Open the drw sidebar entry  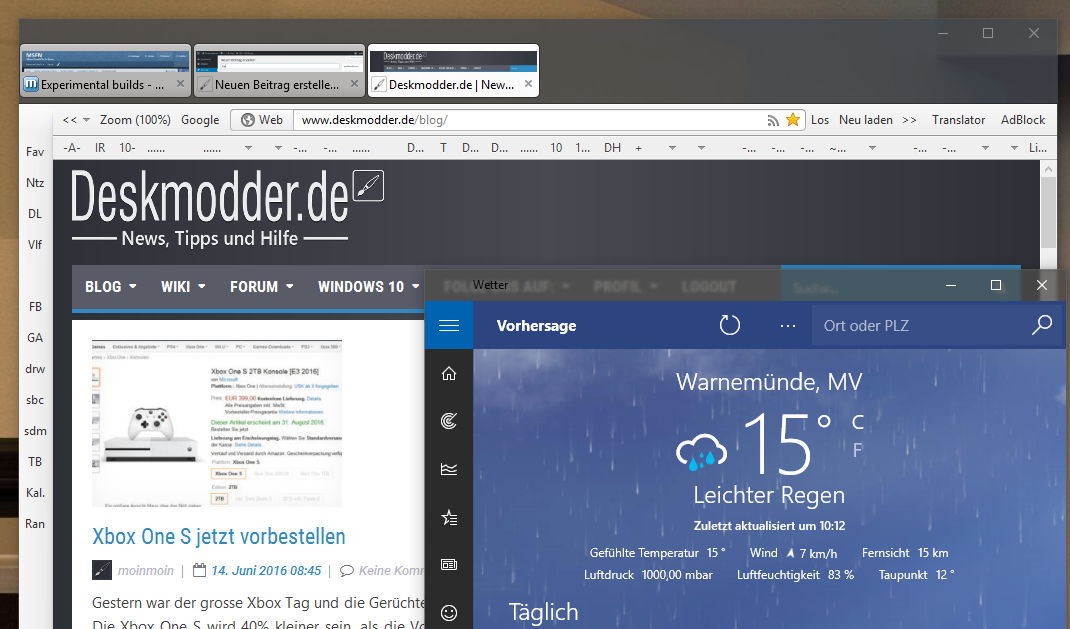35,369
